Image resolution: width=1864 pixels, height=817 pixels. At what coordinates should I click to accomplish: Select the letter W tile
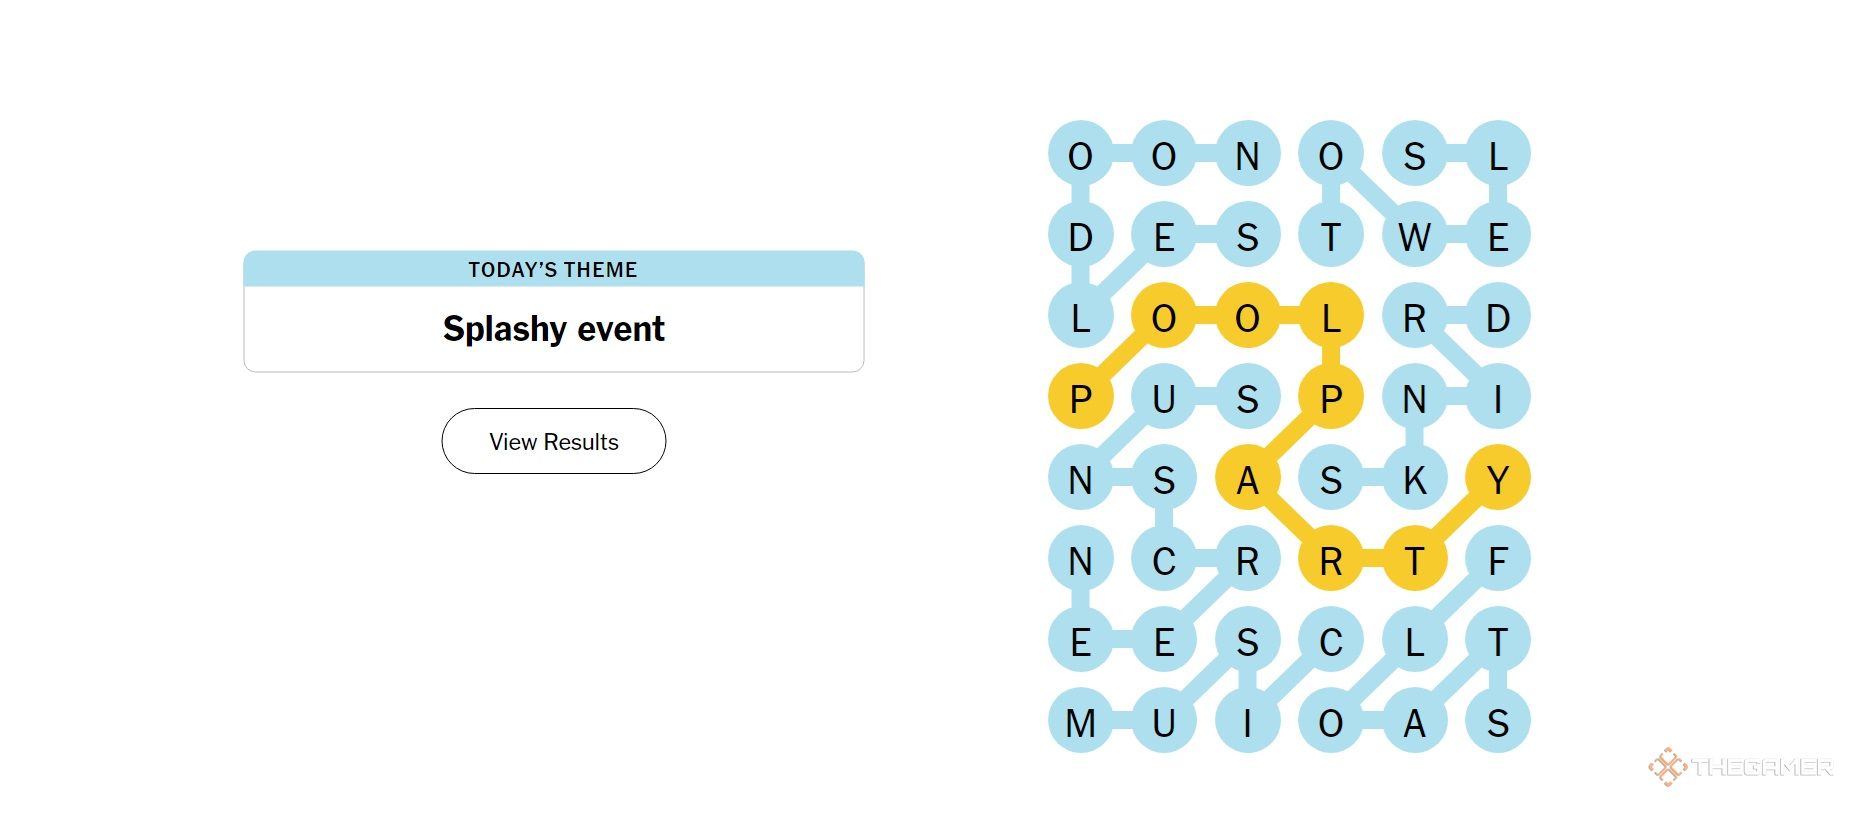coord(1414,237)
